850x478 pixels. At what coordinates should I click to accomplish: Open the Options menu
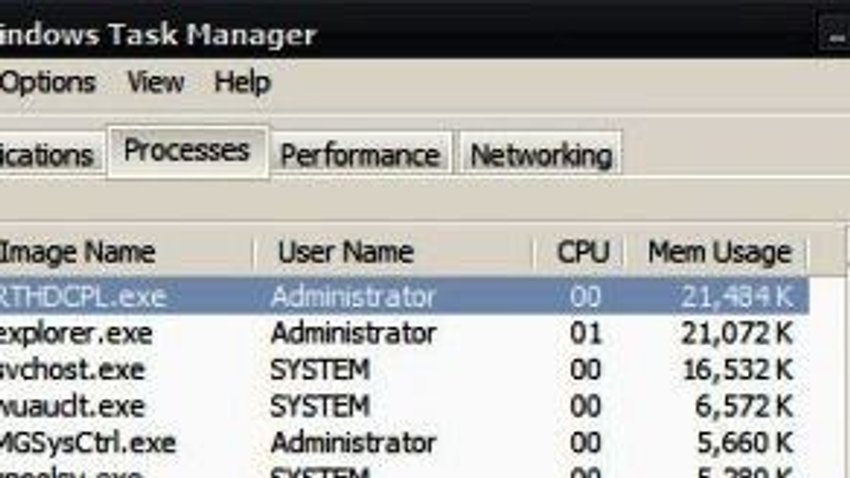point(48,82)
